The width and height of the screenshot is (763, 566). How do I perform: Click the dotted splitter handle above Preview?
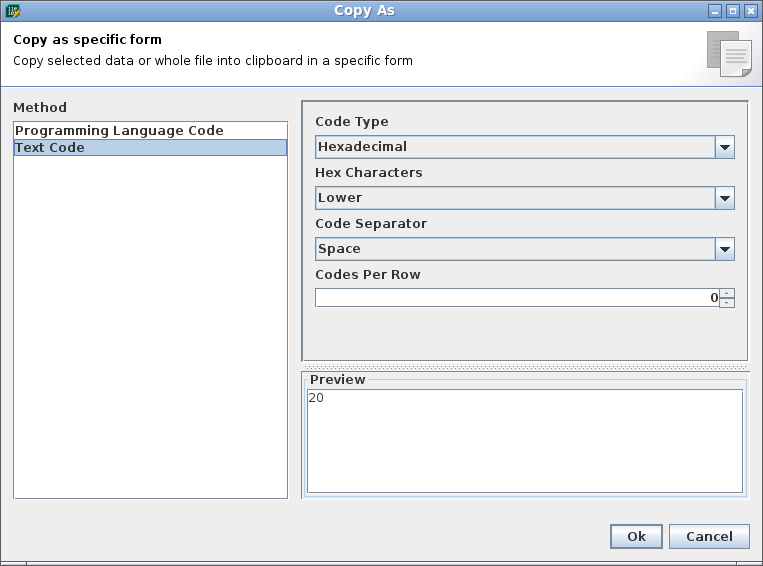[x=525, y=367]
